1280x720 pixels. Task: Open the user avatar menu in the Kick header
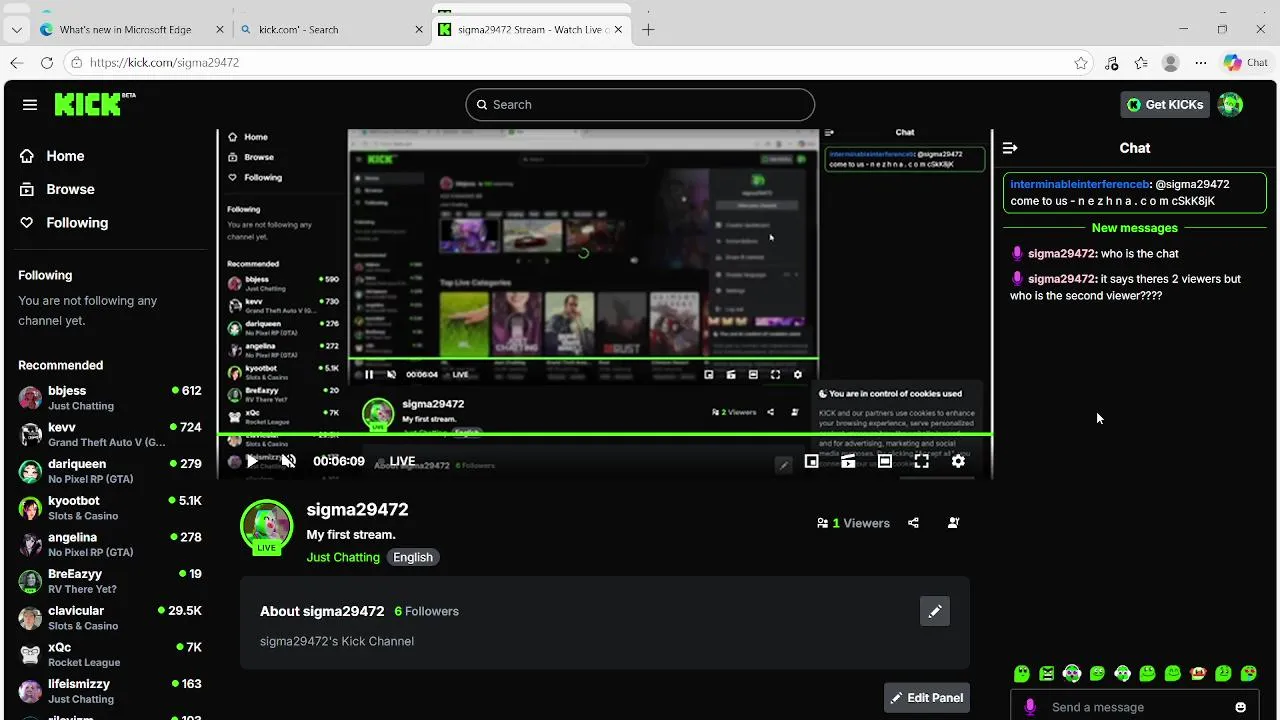click(x=1231, y=105)
